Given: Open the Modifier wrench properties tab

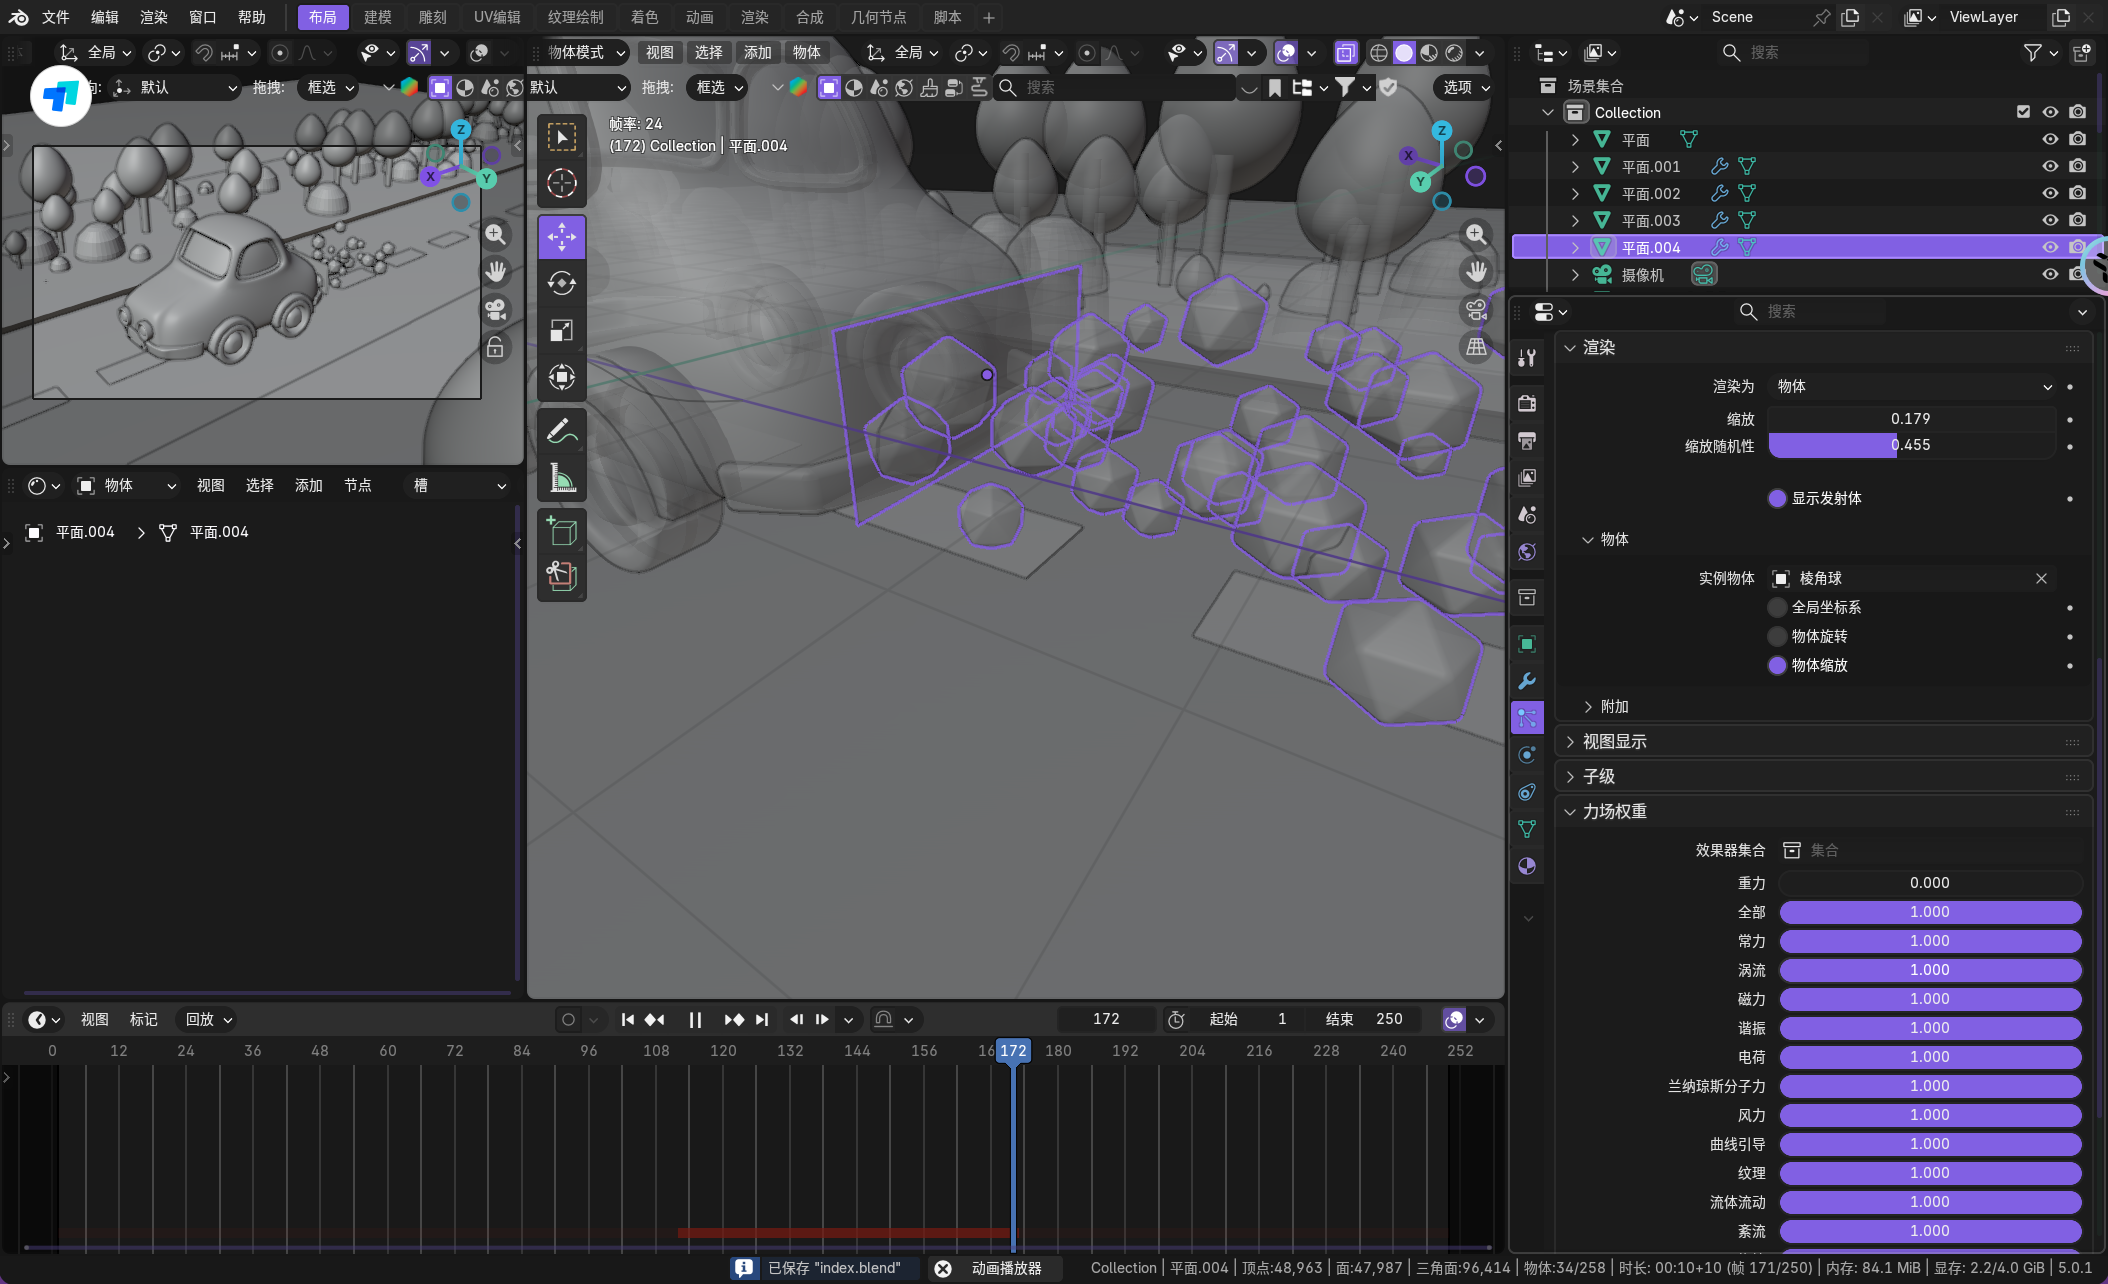Looking at the screenshot, I should point(1527,681).
